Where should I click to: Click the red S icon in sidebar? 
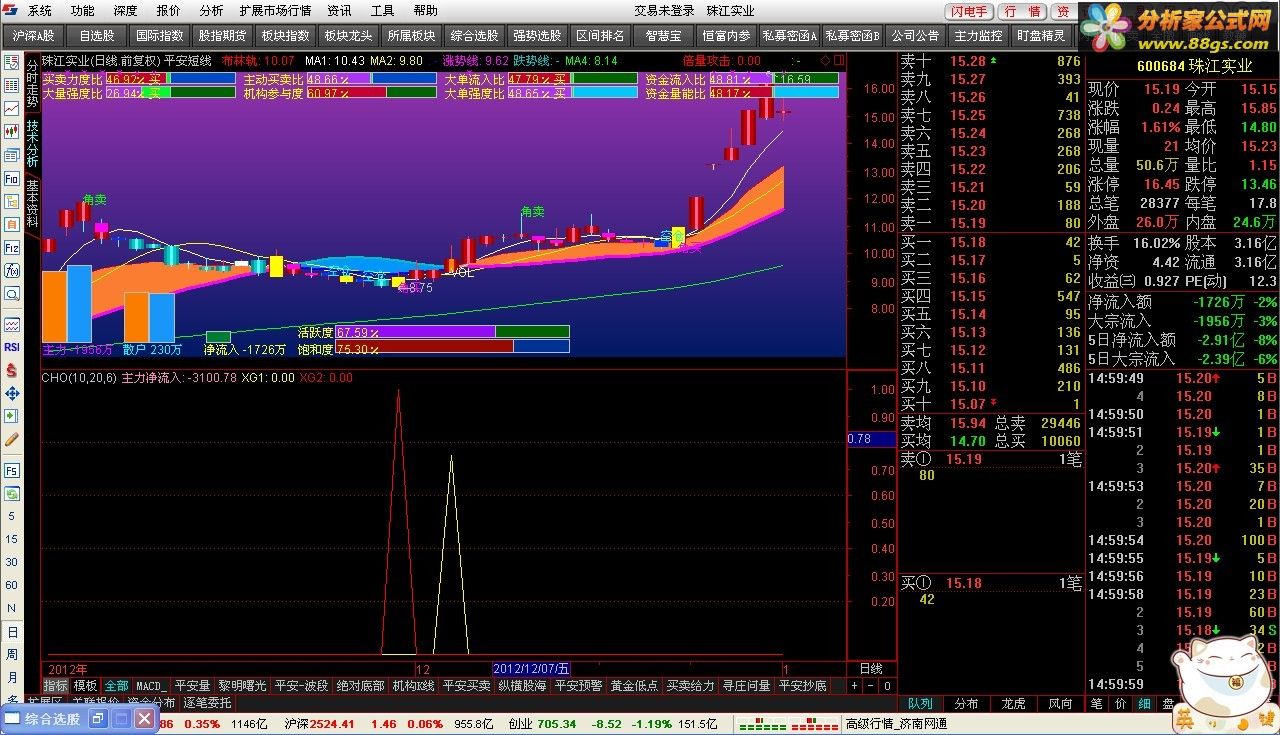[x=12, y=370]
